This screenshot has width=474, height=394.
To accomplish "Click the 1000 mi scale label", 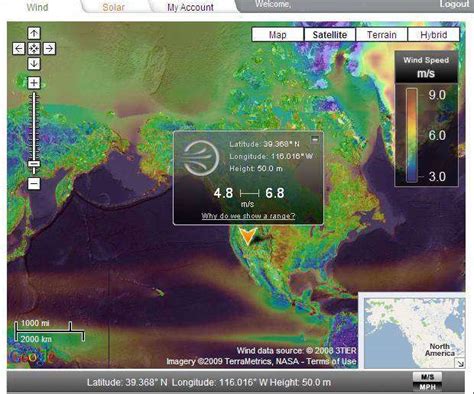I will click(35, 323).
